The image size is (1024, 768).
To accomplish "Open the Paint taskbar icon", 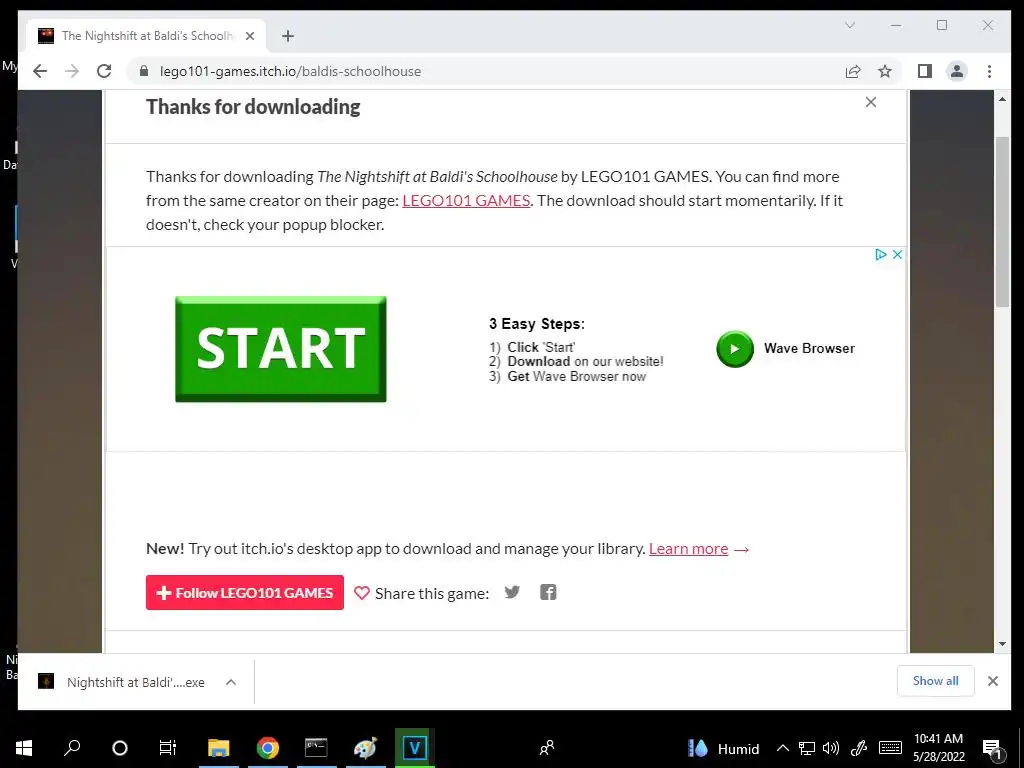I will (x=365, y=748).
